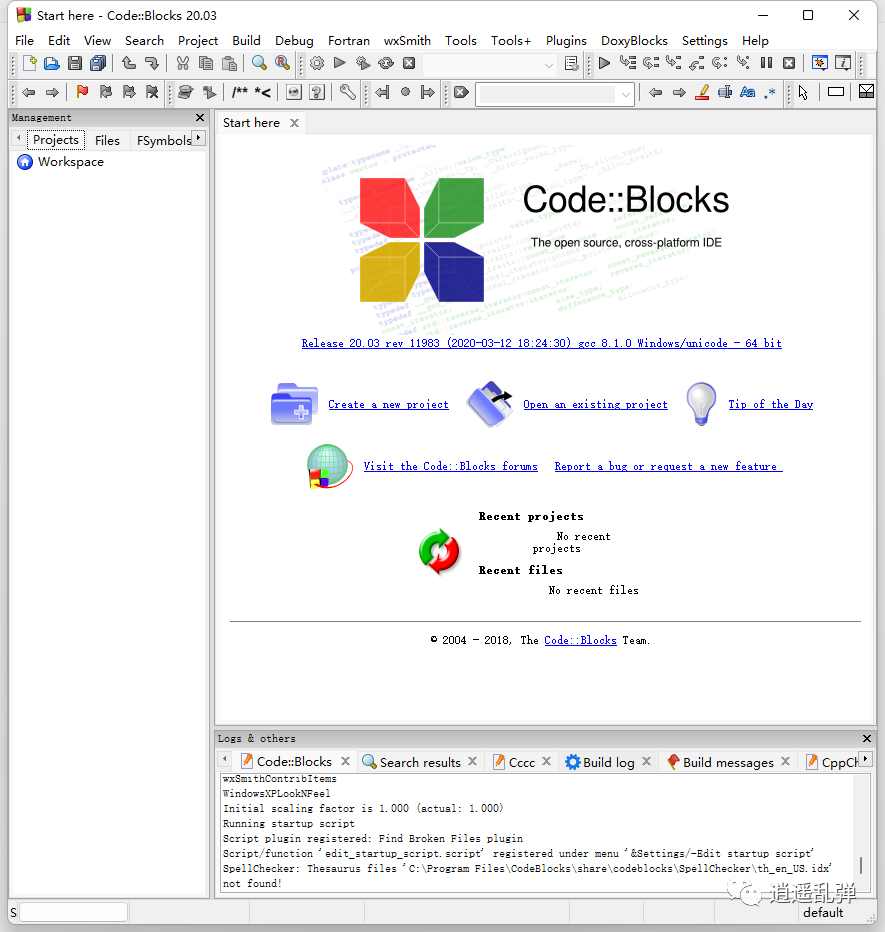The height and width of the screenshot is (932, 885).
Task: Click the Run icon in the compiler toolbar
Action: [x=340, y=63]
